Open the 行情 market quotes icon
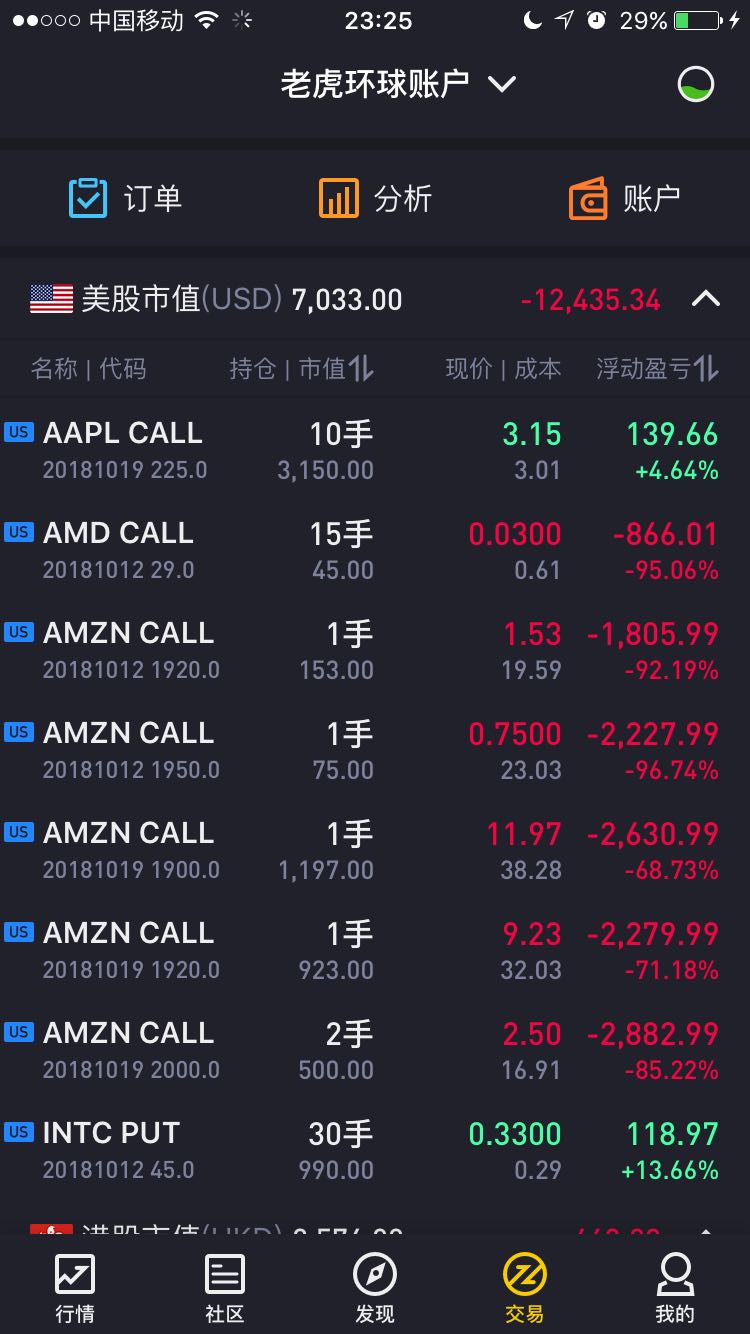750x1334 pixels. click(75, 1274)
